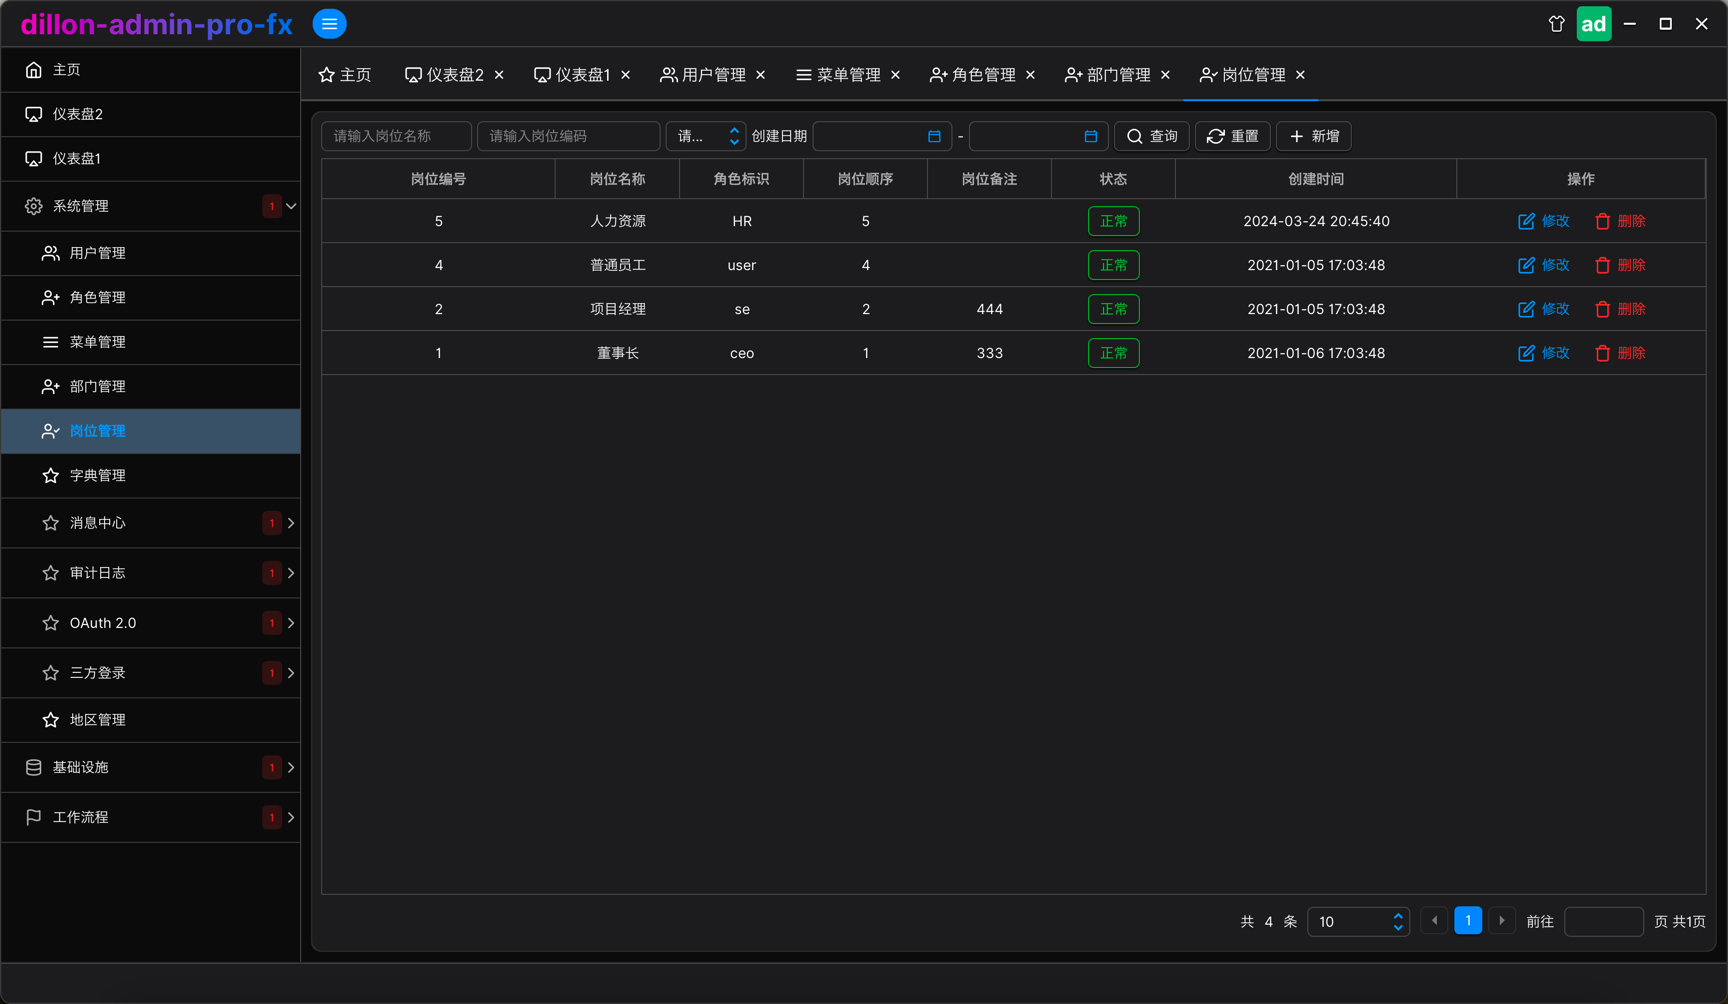The height and width of the screenshot is (1004, 1728).
Task: Open the status filter dropdown
Action: coord(706,136)
